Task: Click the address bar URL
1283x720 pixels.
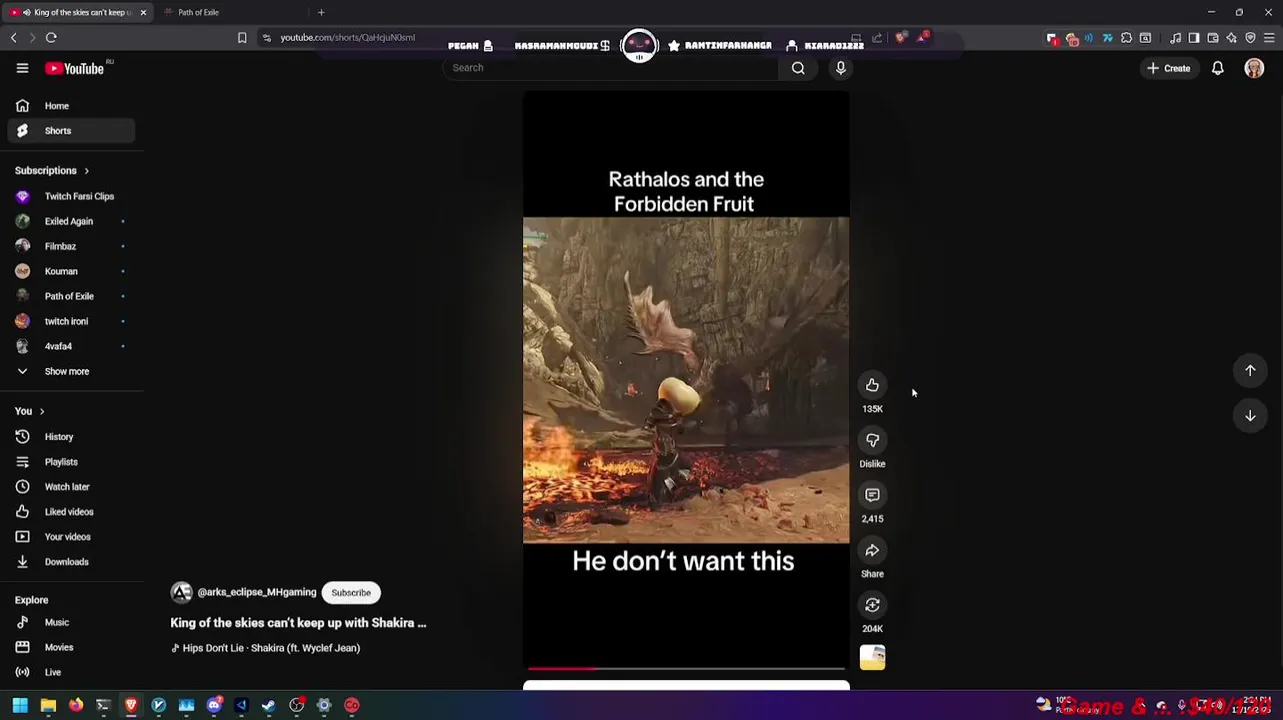Action: pyautogui.click(x=347, y=38)
